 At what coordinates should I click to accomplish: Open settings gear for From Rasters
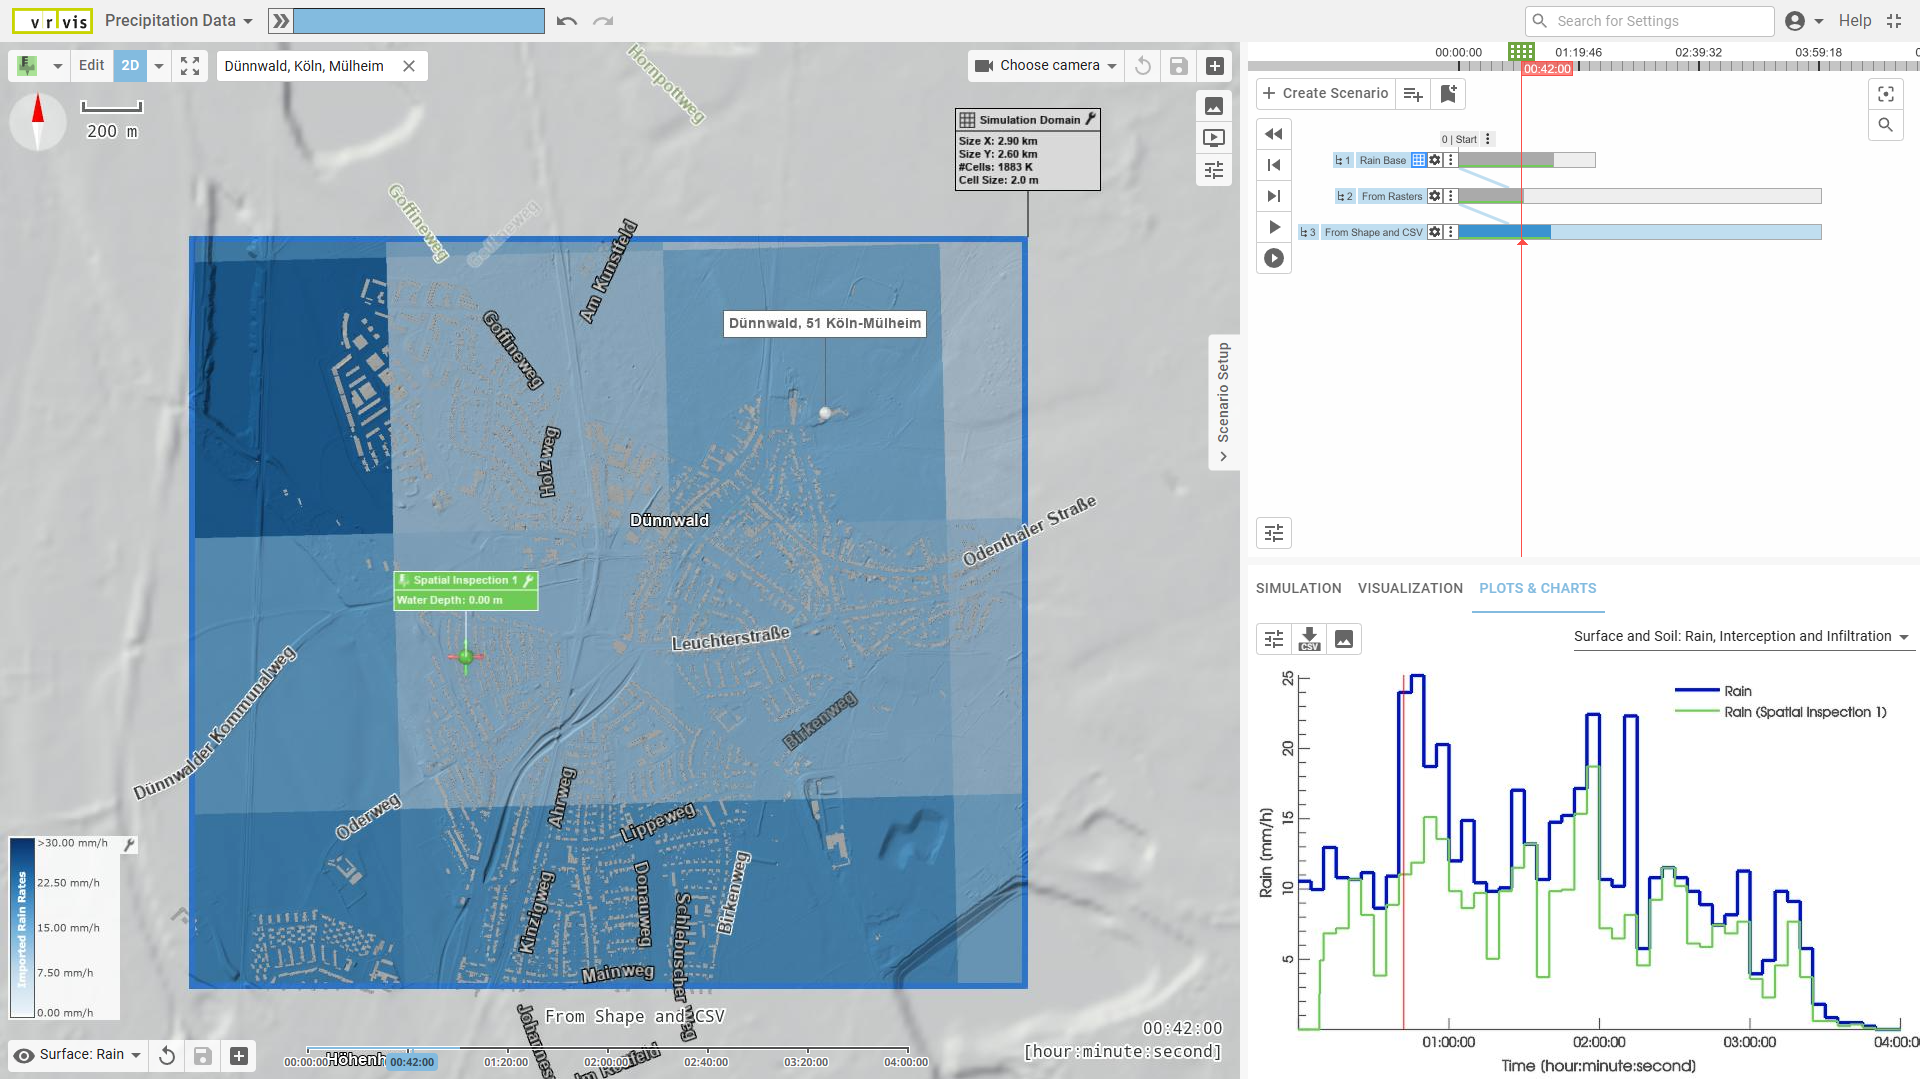click(1435, 196)
